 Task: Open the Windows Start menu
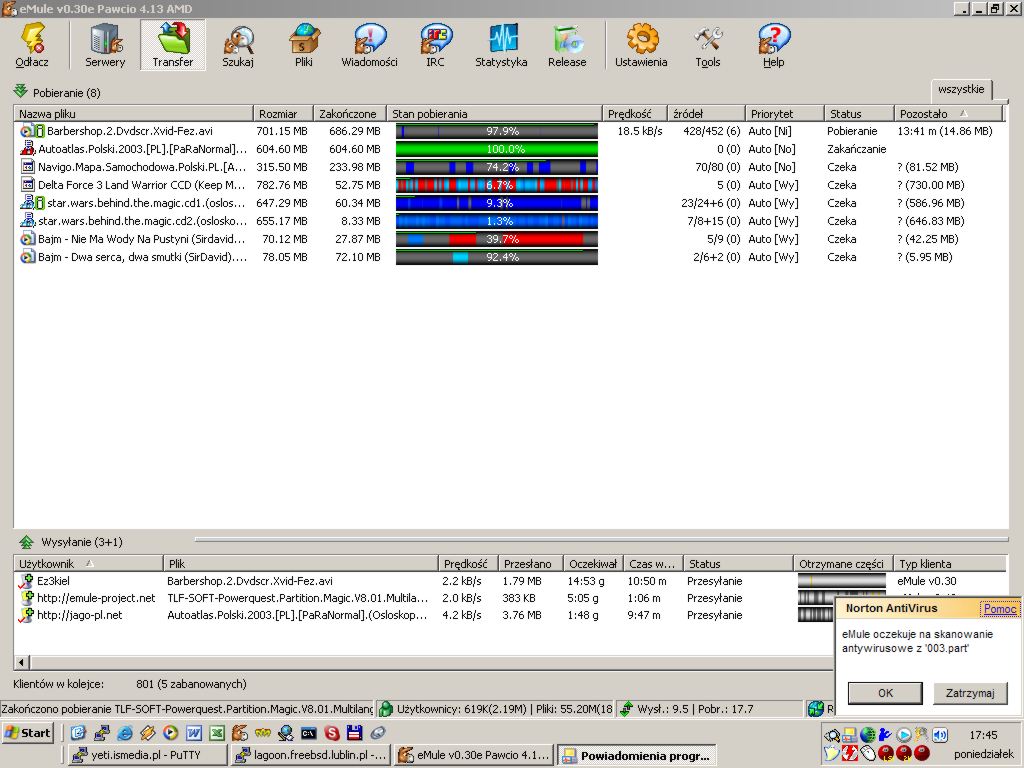click(x=27, y=733)
